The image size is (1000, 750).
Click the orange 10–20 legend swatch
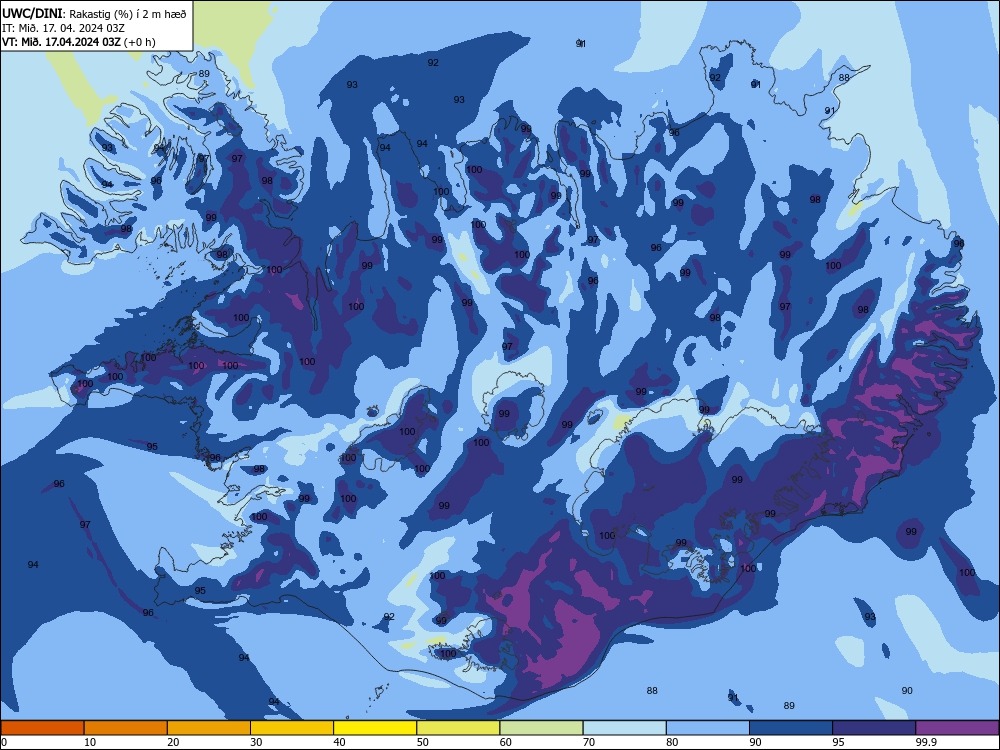pos(126,728)
